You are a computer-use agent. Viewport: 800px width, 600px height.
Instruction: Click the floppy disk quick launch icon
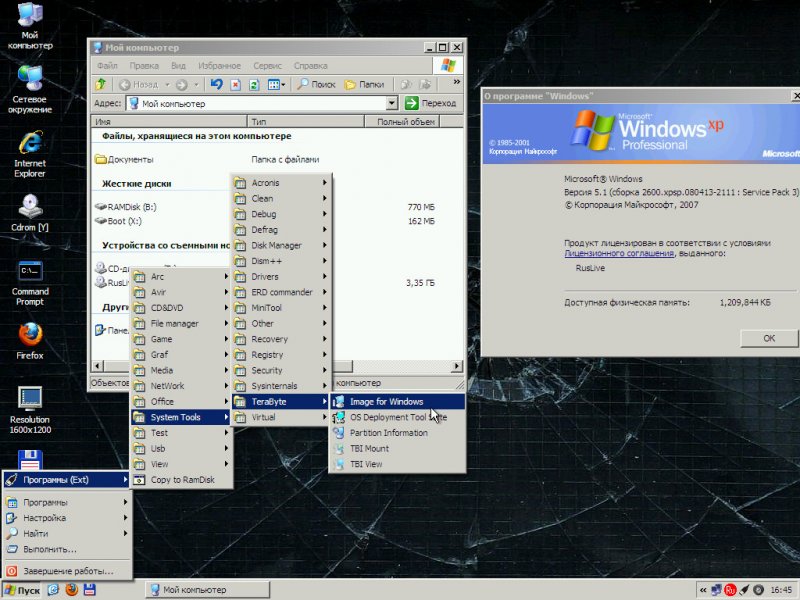tap(89, 590)
